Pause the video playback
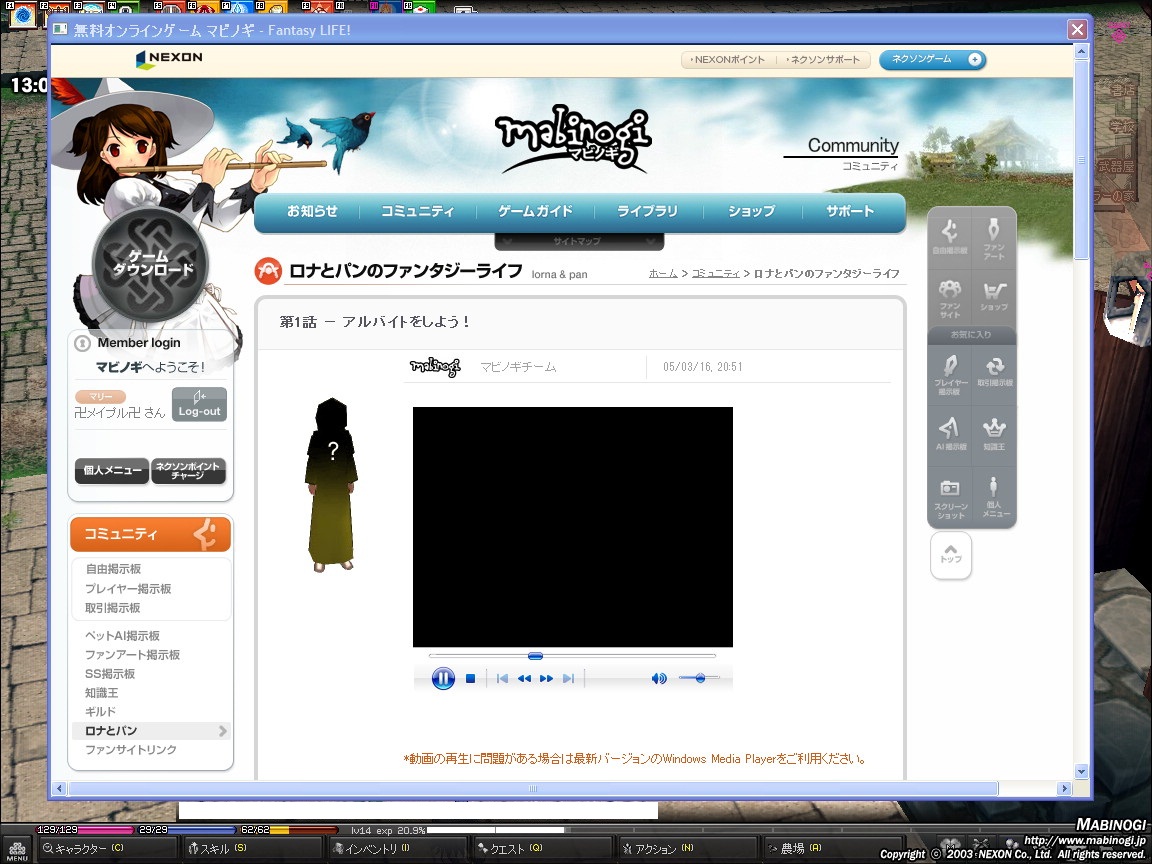This screenshot has height=864, width=1152. coord(443,679)
